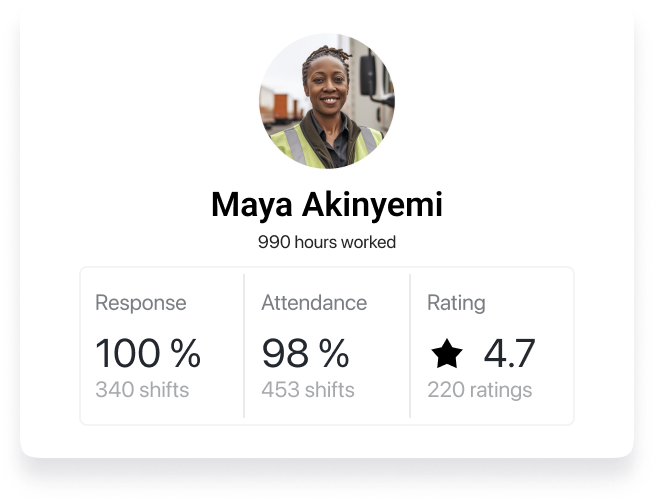This screenshot has width=654, height=498.
Task: Click the black star rating icon
Action: click(447, 353)
